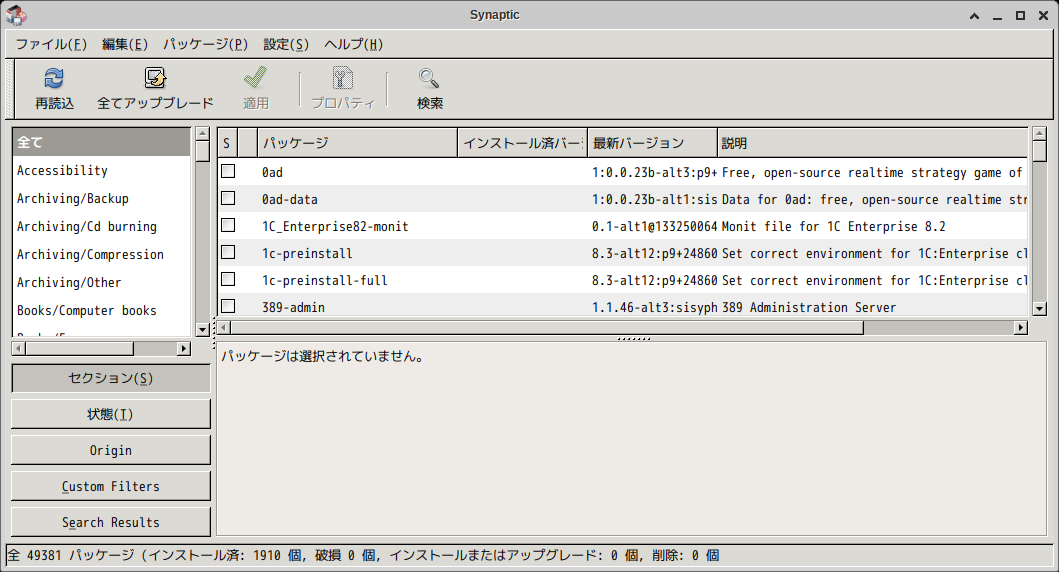Select the 全て section in sidebar
Viewport: 1059px width, 572px height.
click(x=101, y=142)
